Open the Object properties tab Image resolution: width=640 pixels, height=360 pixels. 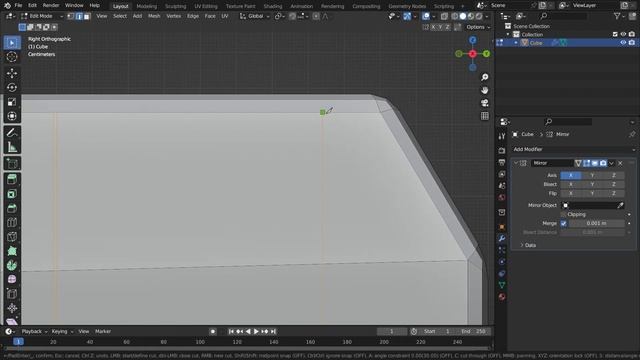[x=502, y=227]
